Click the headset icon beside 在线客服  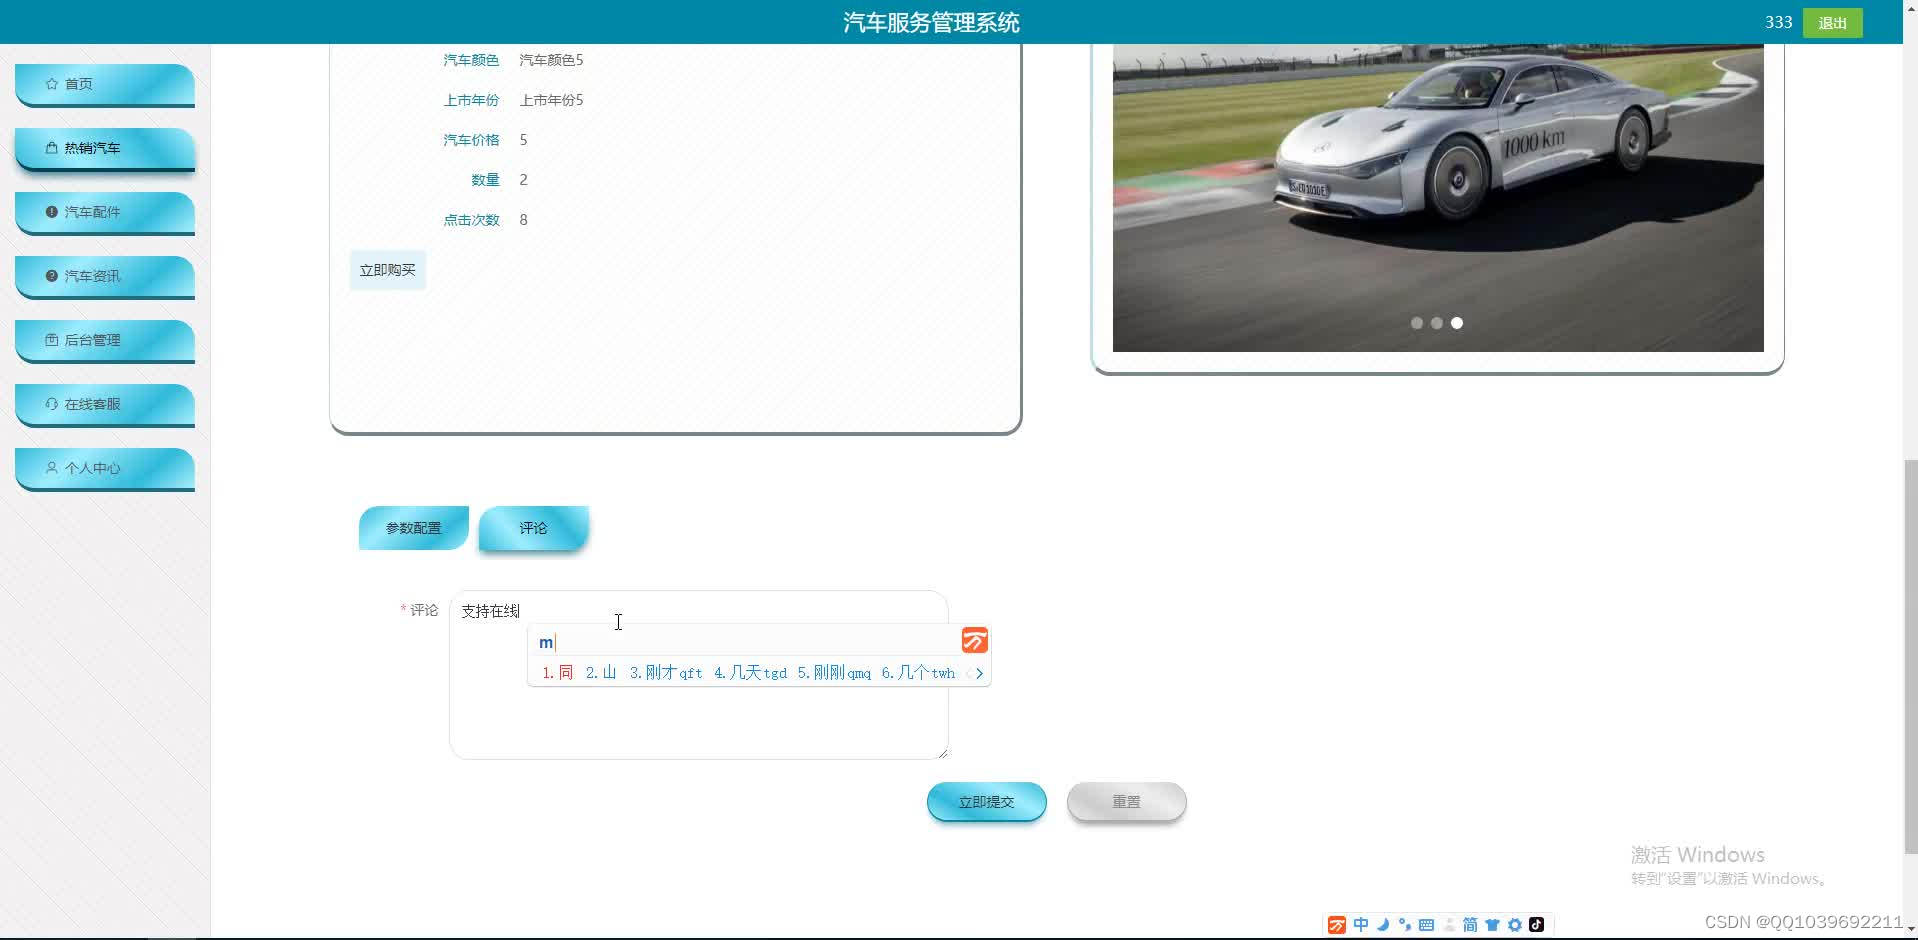(x=52, y=404)
